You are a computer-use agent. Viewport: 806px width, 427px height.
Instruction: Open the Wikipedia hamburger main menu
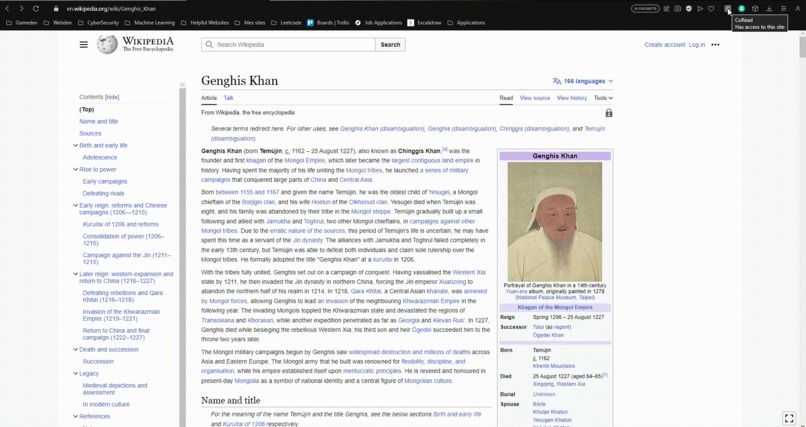84,45
